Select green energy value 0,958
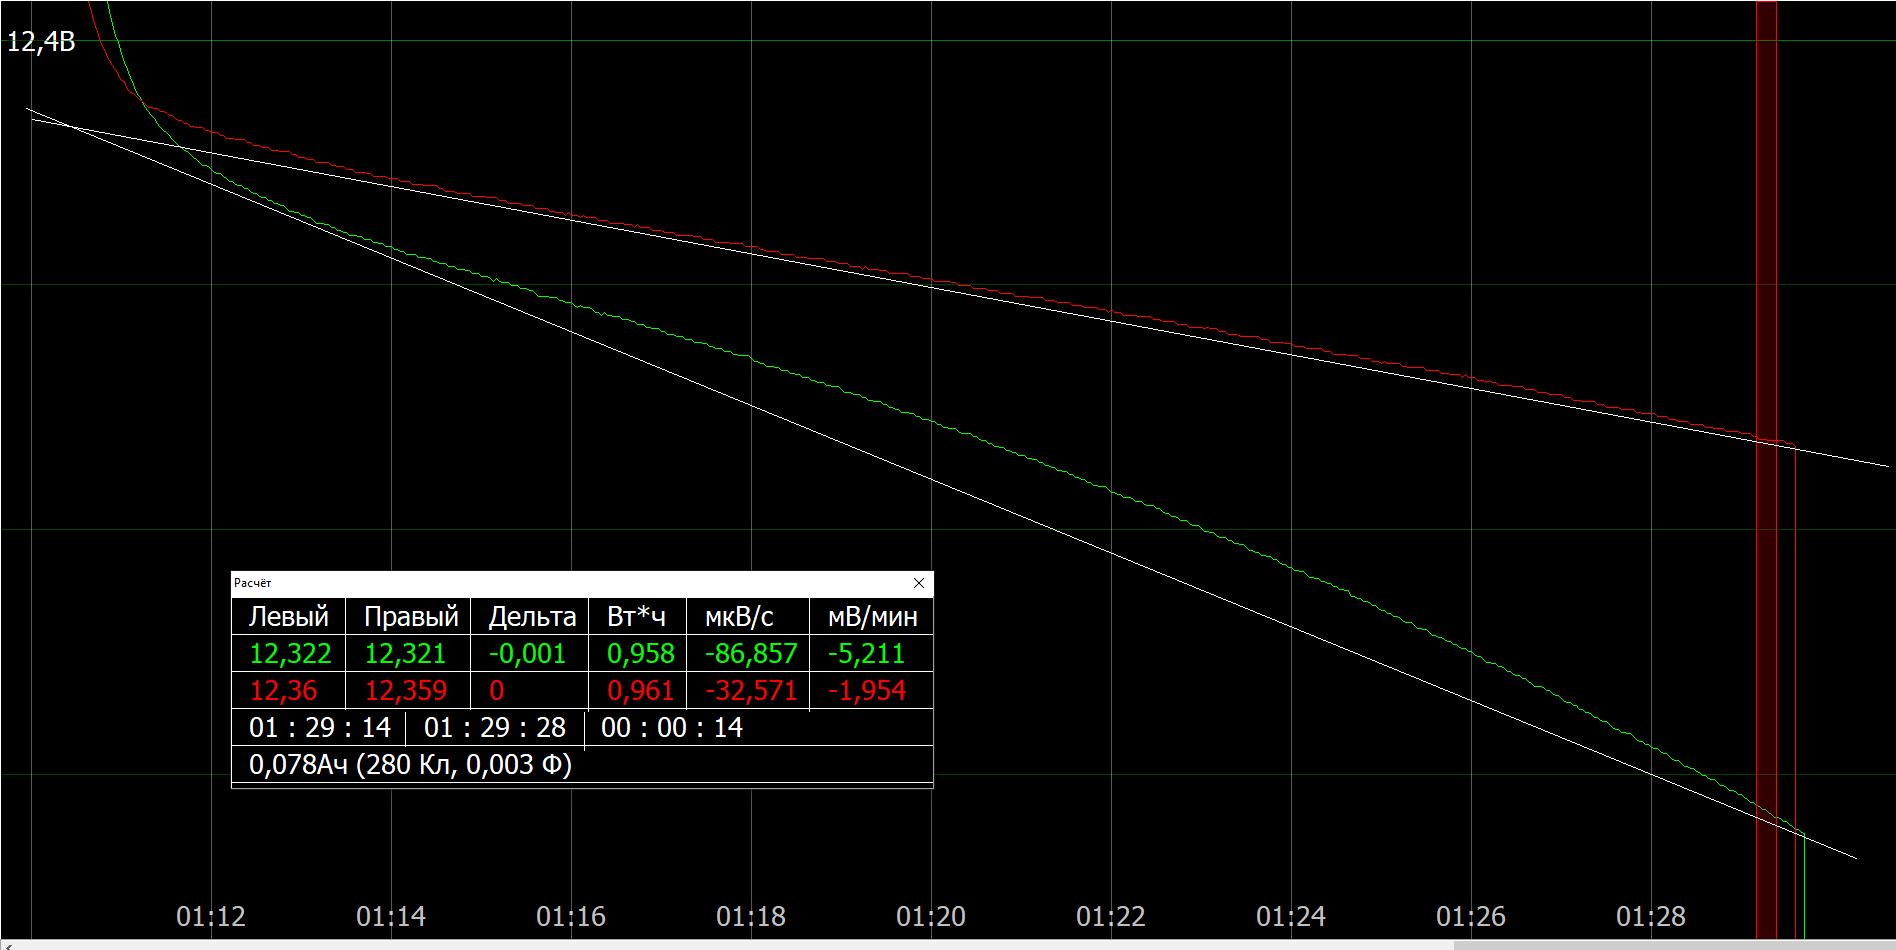Screen dimensions: 1896x950 641,654
